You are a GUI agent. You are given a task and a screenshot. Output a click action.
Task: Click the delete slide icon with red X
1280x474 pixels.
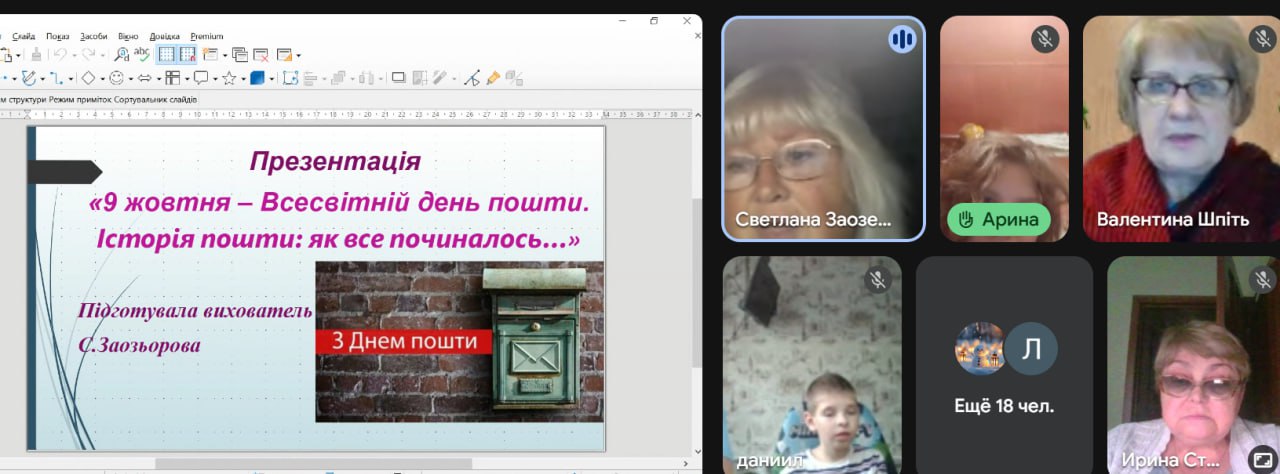260,55
